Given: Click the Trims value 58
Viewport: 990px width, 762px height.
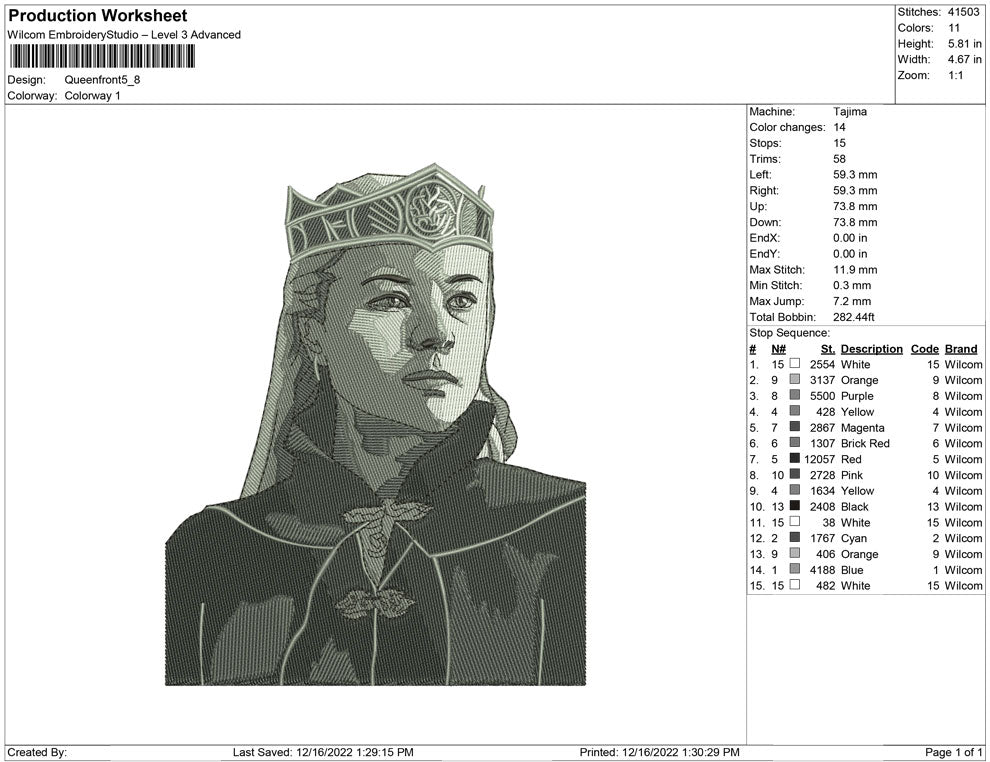Looking at the screenshot, I should click(839, 158).
